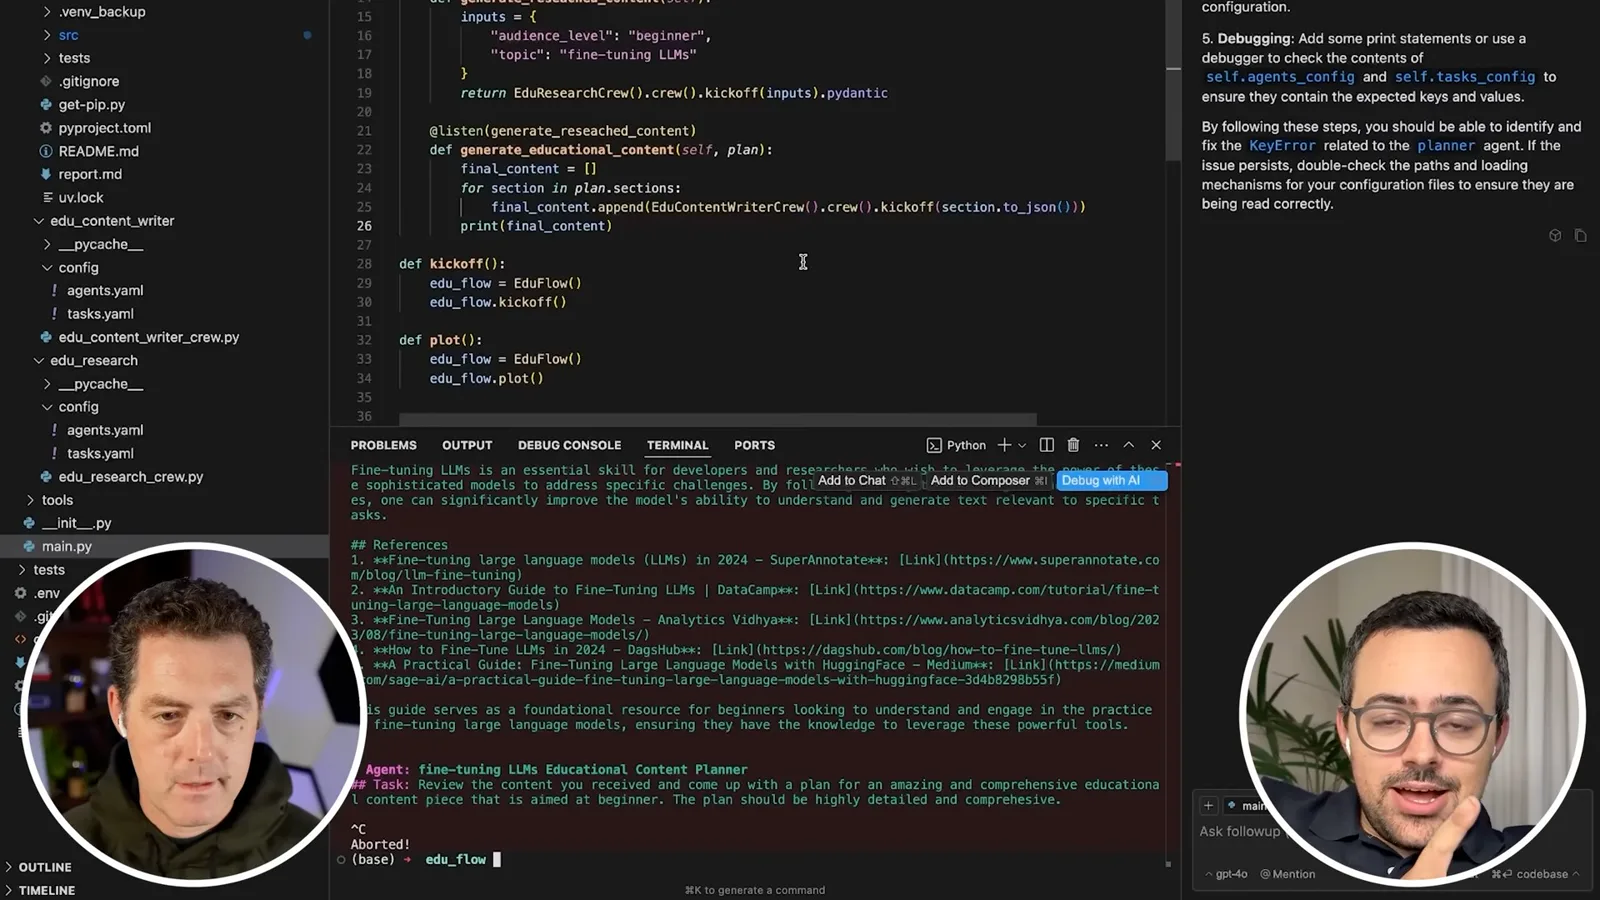
Task: Click the @ Mention button in chat
Action: pos(1288,874)
